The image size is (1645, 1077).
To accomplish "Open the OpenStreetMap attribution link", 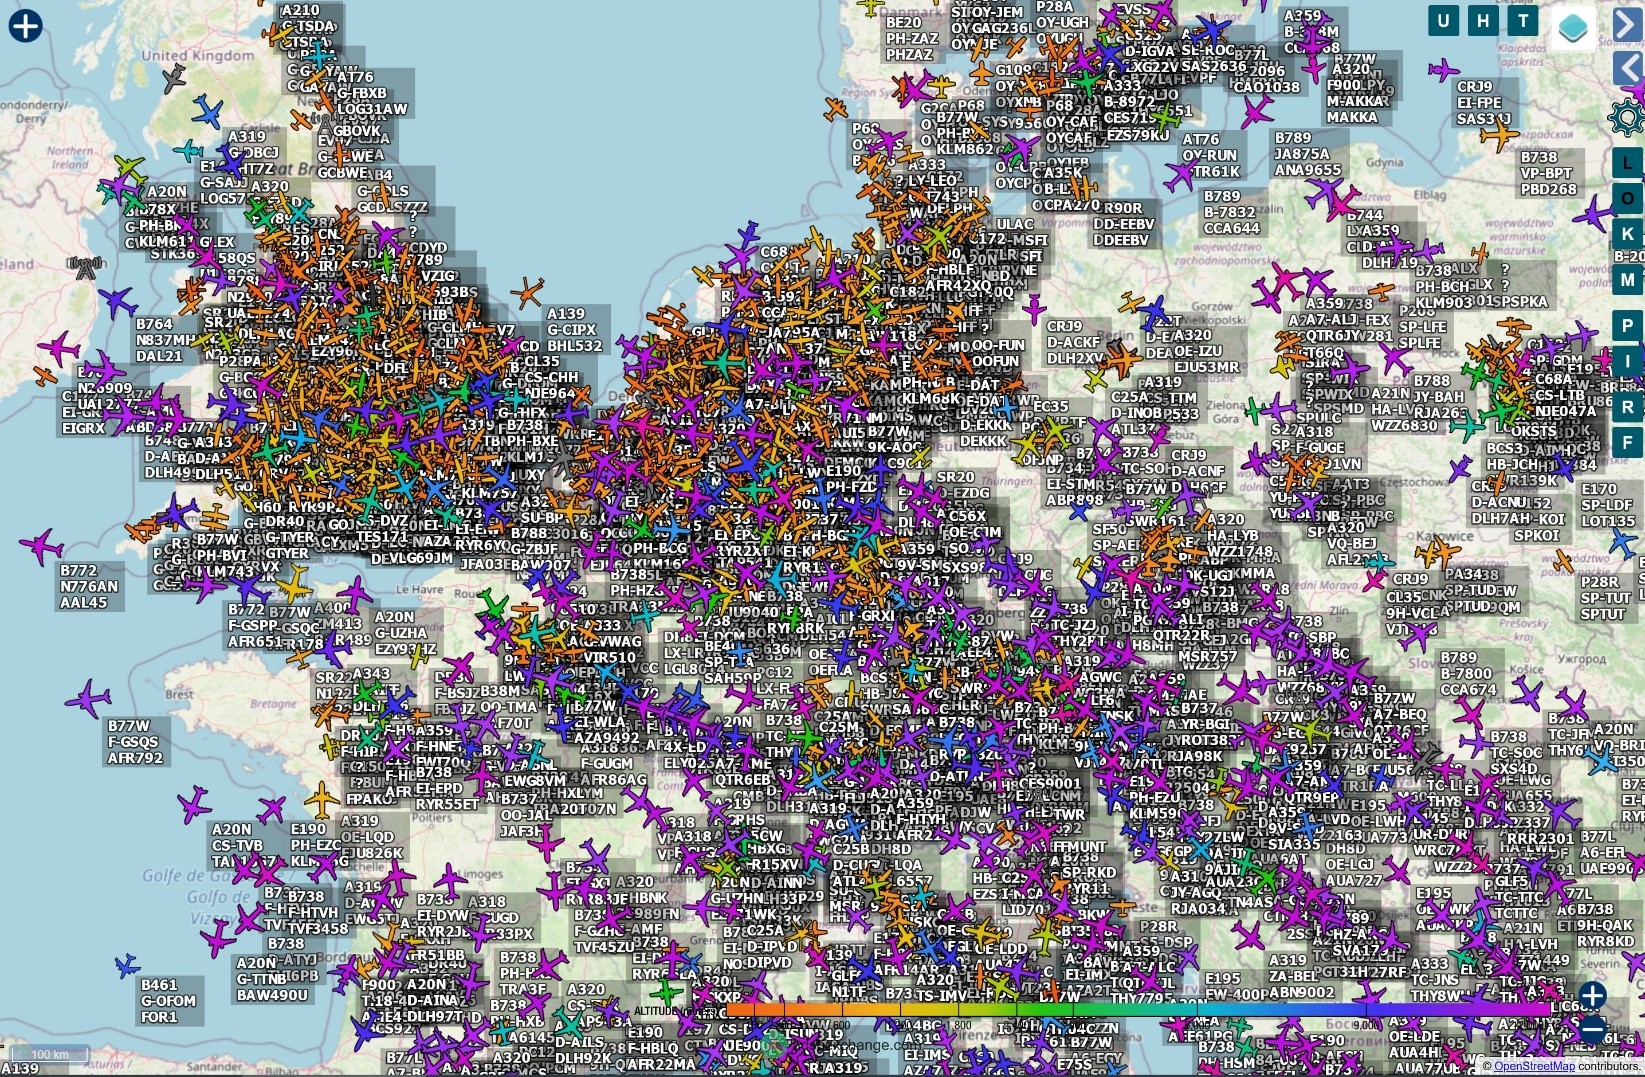I will (x=1534, y=1066).
